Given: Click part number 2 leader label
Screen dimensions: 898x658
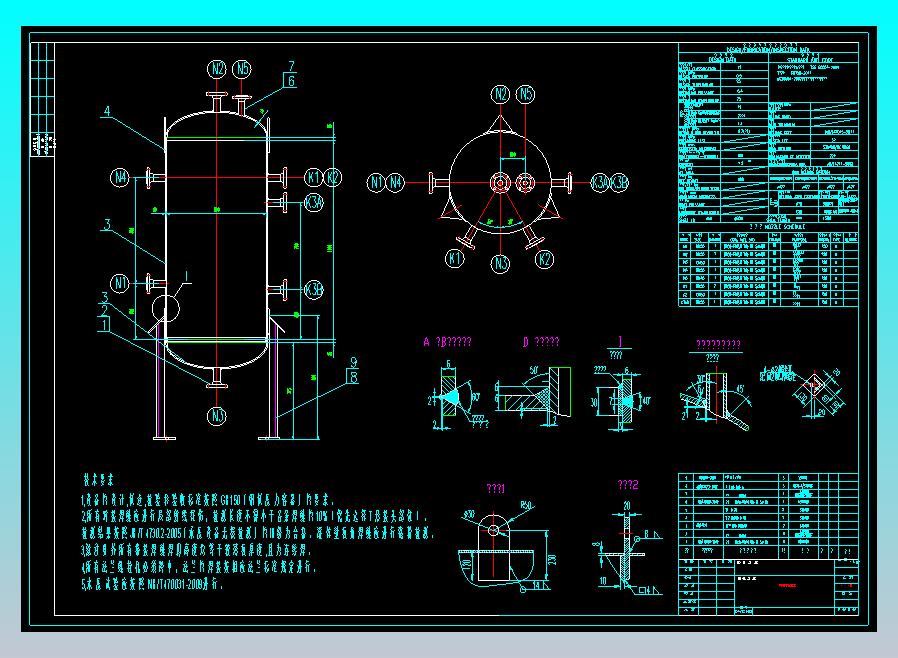Looking at the screenshot, I should [x=104, y=311].
